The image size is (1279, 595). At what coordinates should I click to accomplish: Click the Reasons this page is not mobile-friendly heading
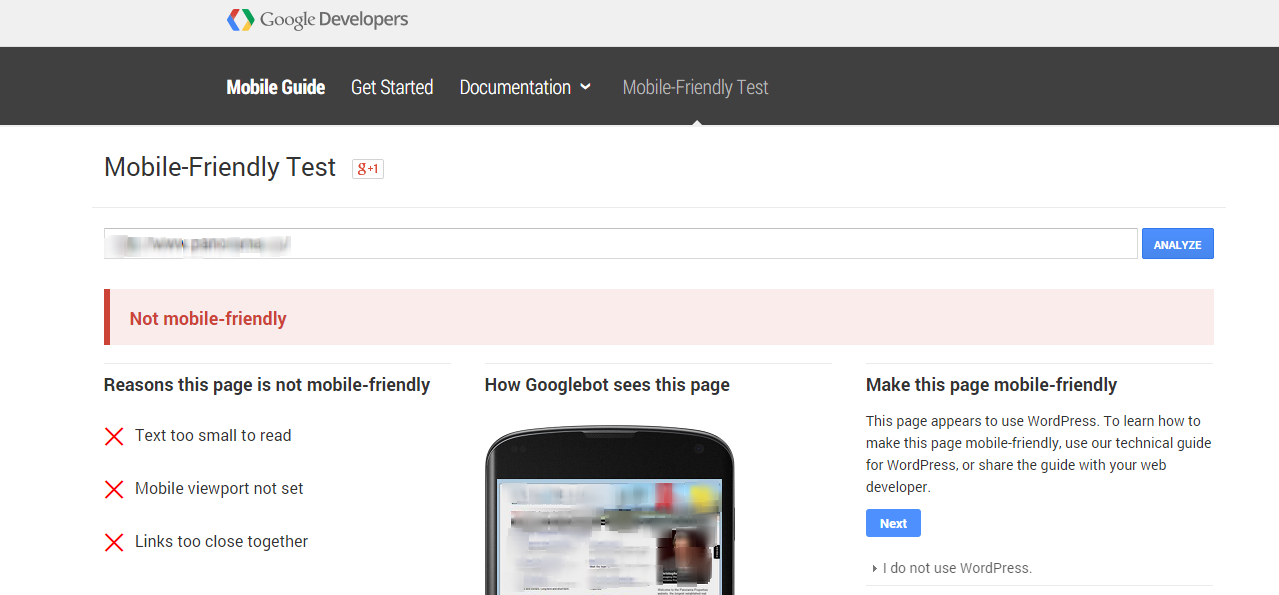tap(267, 385)
